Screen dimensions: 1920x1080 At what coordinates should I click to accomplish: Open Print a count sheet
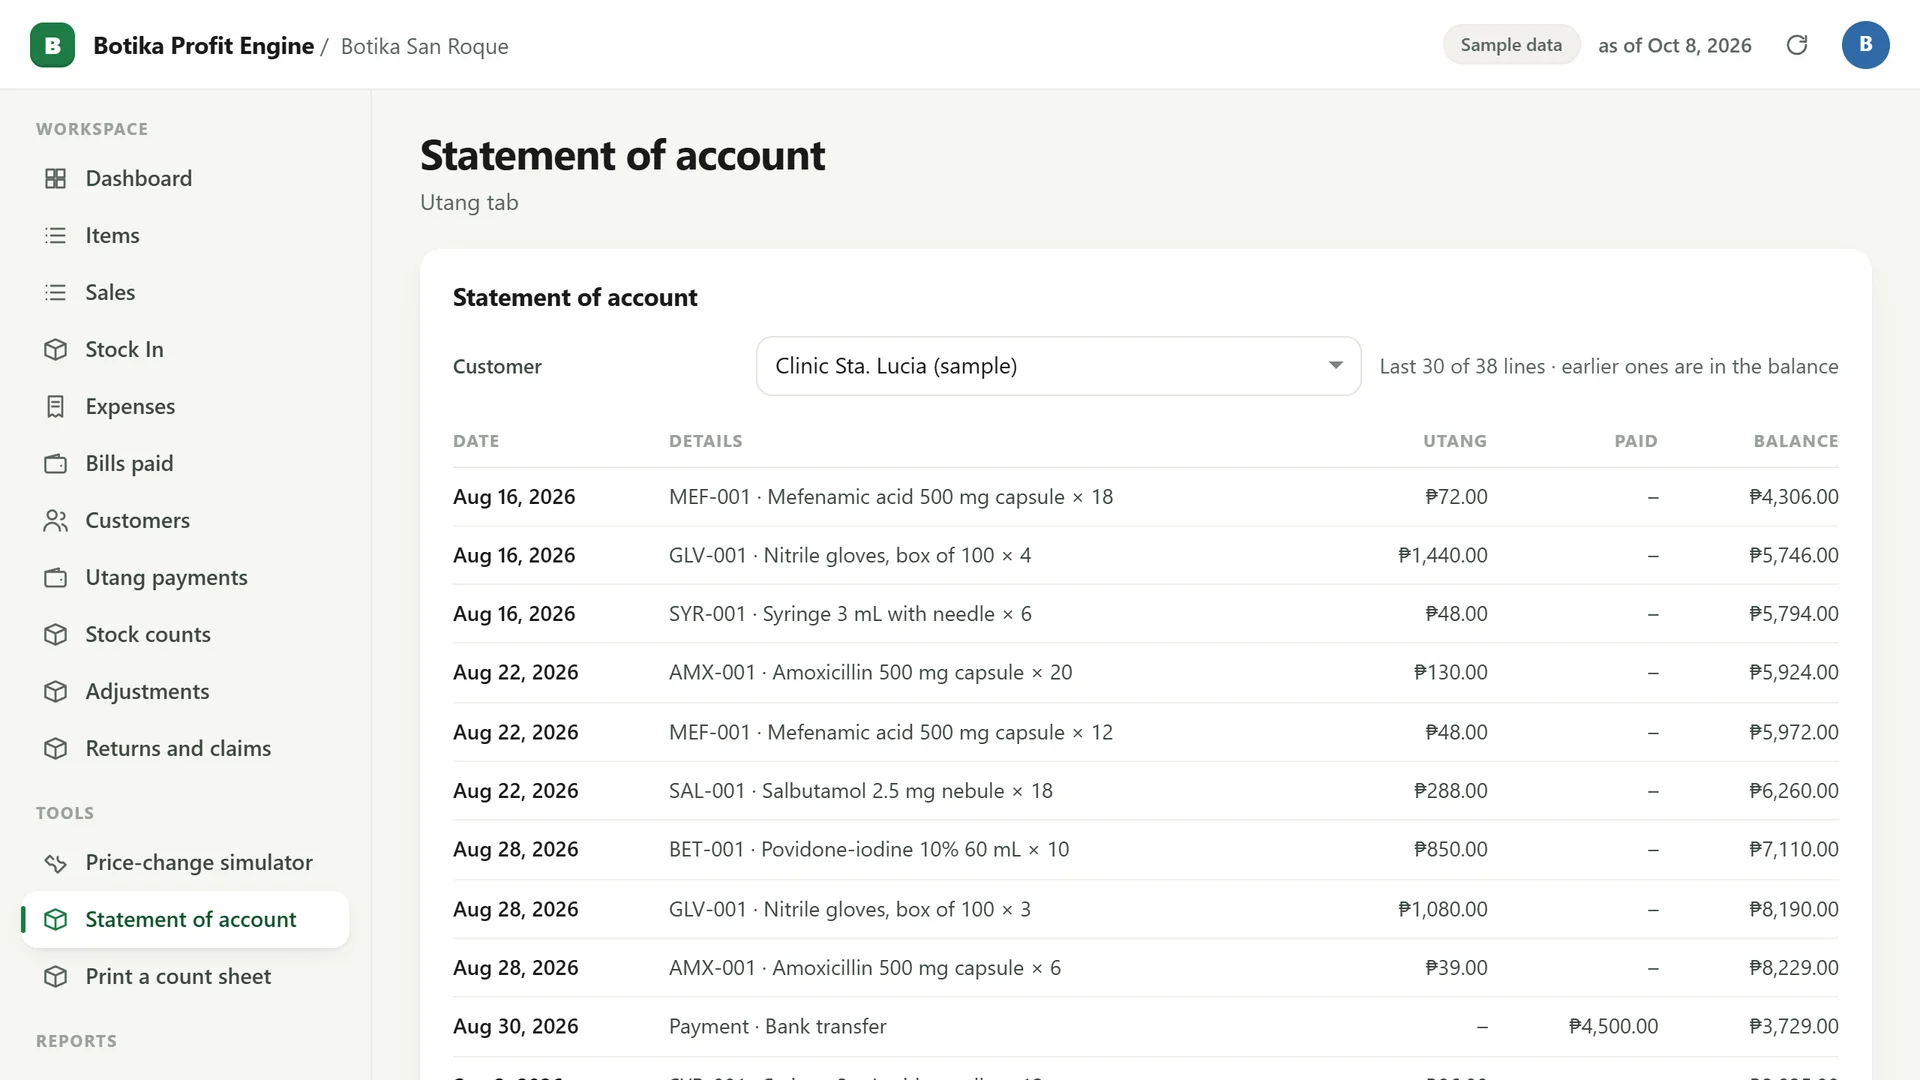click(x=186, y=976)
